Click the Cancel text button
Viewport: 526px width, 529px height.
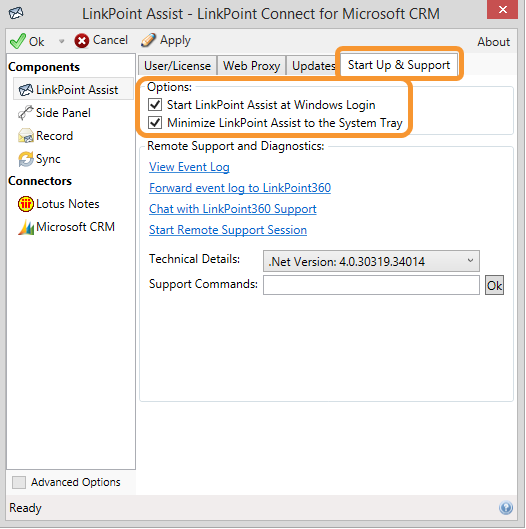click(110, 40)
